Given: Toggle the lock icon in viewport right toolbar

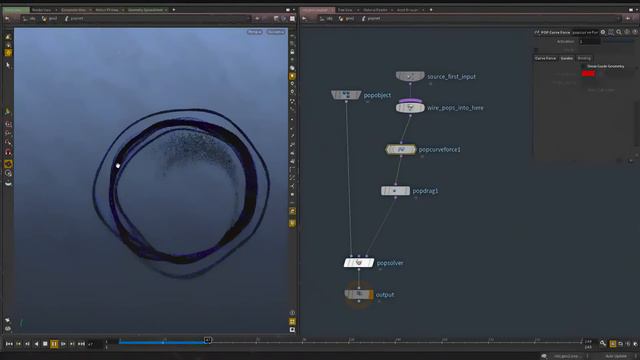Looking at the screenshot, I should click(x=292, y=52).
